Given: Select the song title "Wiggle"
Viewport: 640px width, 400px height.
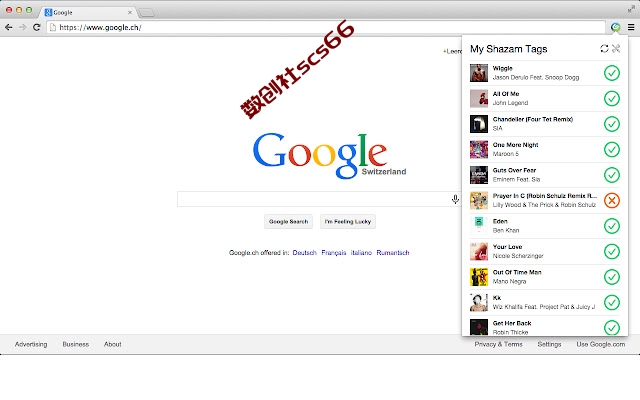Looking at the screenshot, I should point(502,68).
